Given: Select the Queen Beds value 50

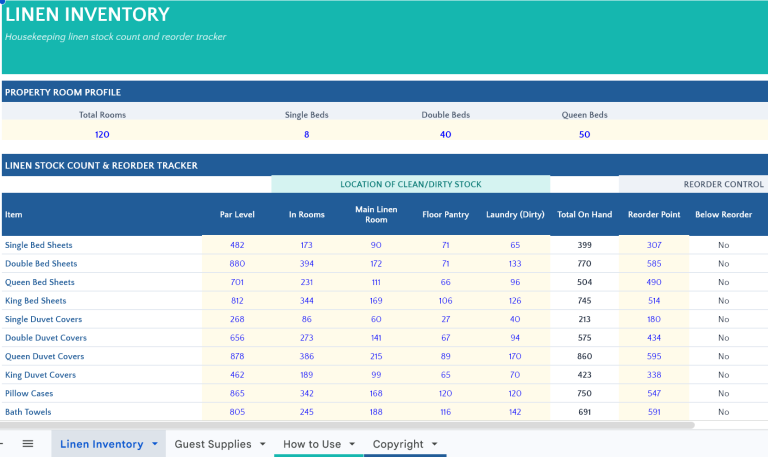Looking at the screenshot, I should [584, 134].
